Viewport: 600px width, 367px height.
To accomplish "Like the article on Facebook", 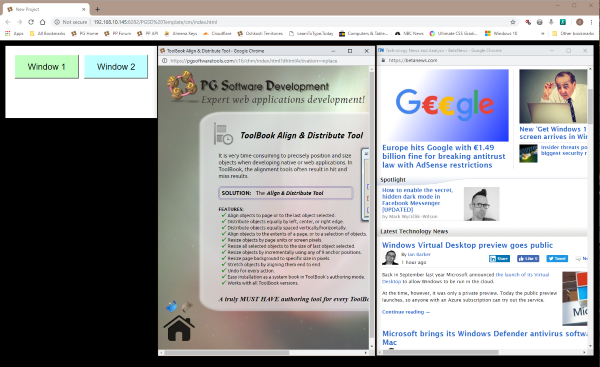I will point(528,259).
